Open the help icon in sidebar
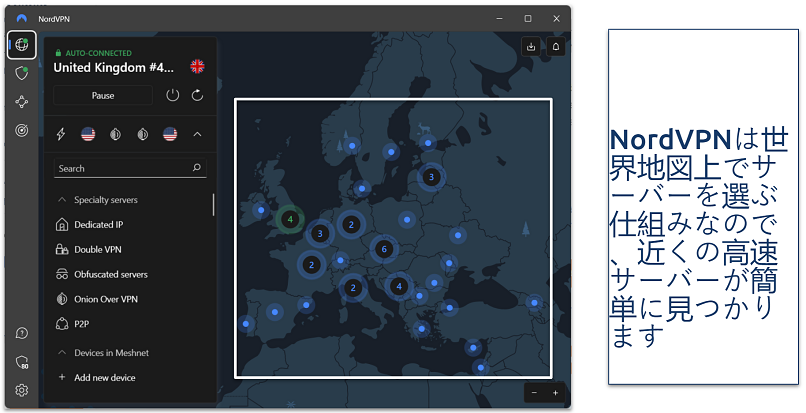The image size is (806, 413). click(x=21, y=333)
